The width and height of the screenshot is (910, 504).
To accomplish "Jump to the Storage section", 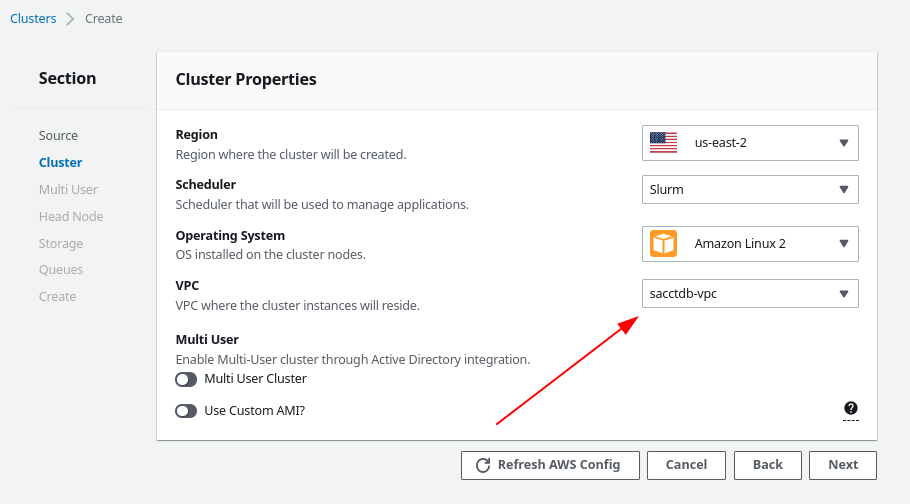I will [61, 244].
